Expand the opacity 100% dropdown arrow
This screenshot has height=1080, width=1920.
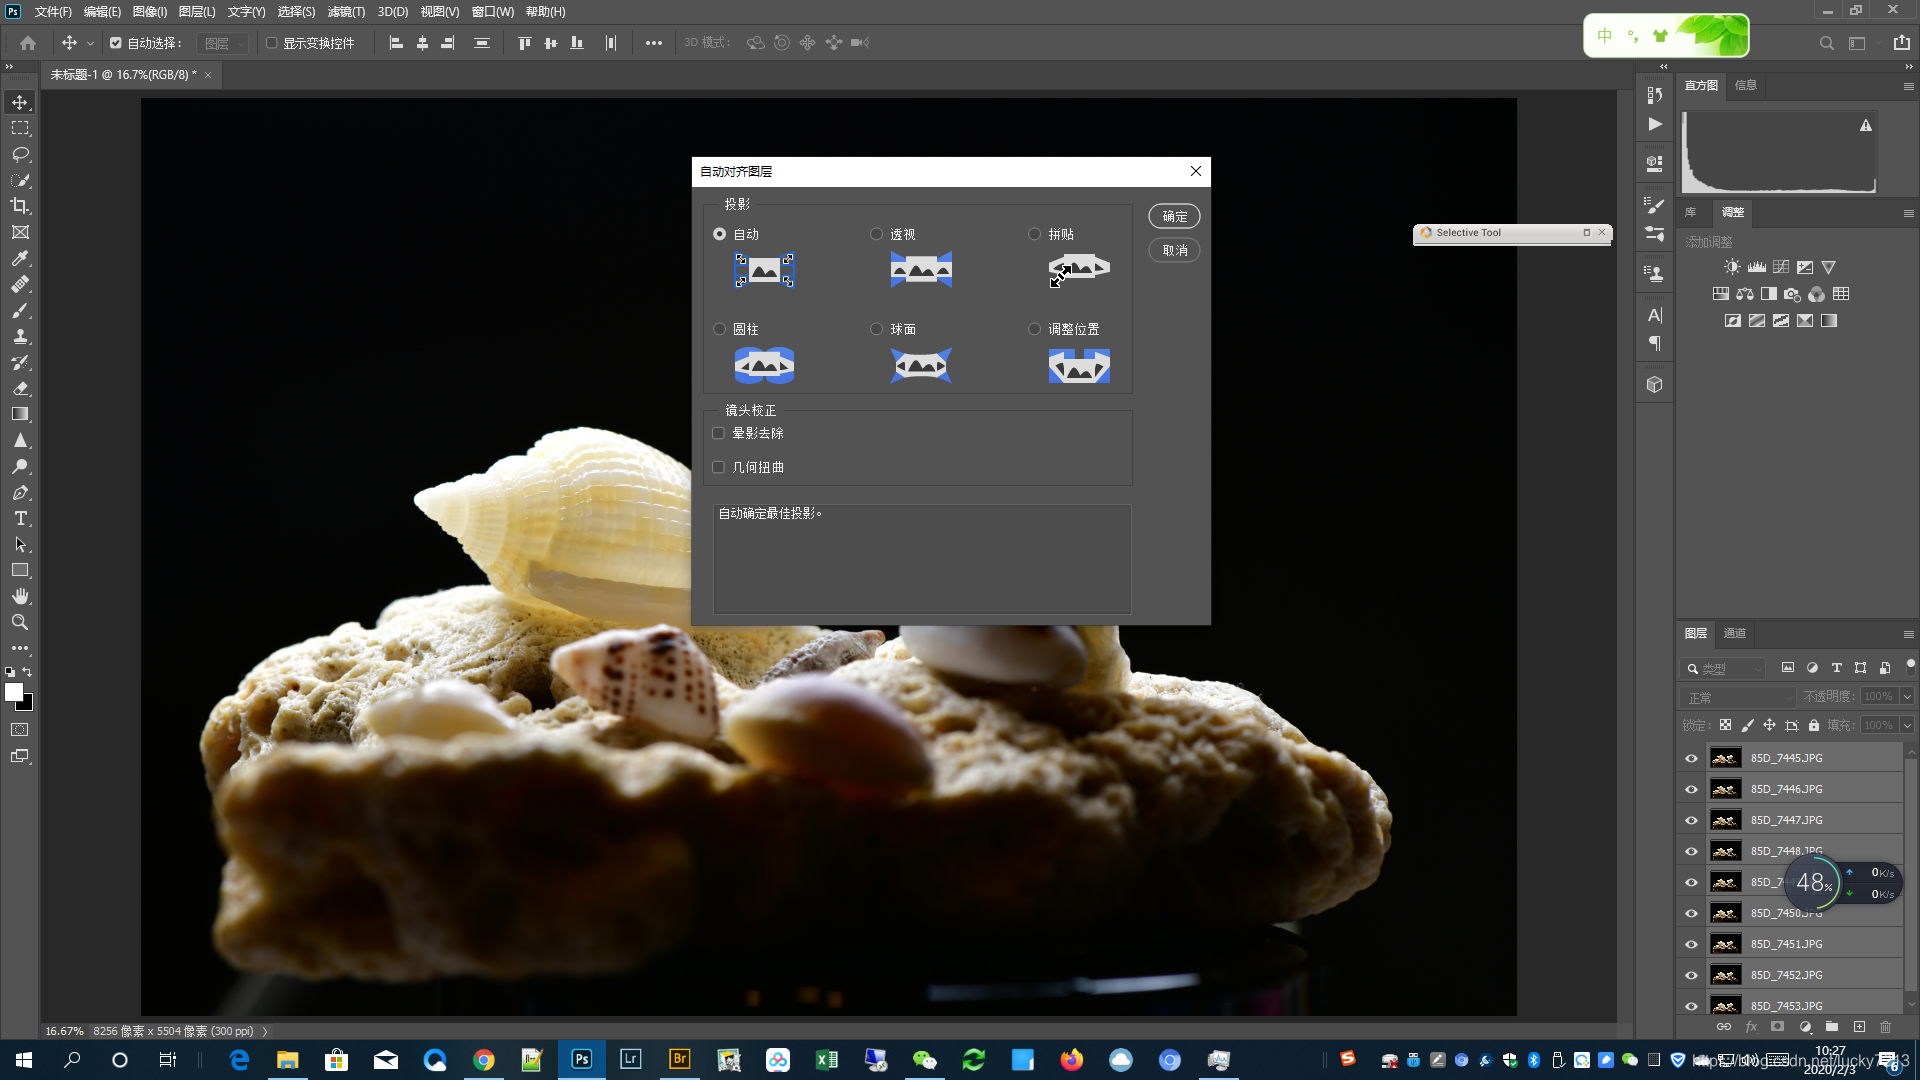(x=1907, y=697)
